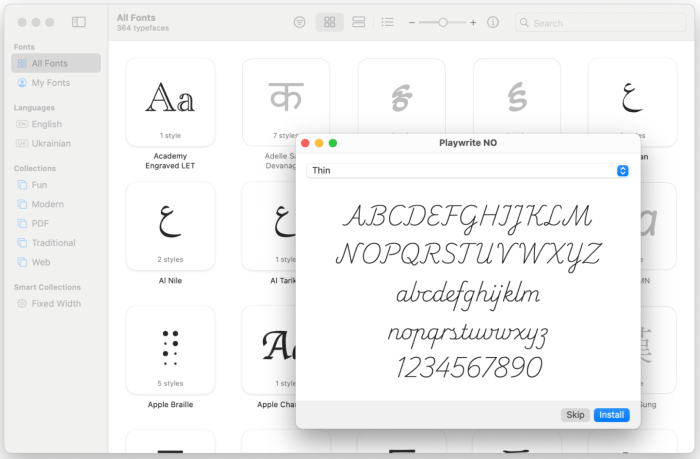700x459 pixels.
Task: Click the Traditional collection icon
Action: 22,243
